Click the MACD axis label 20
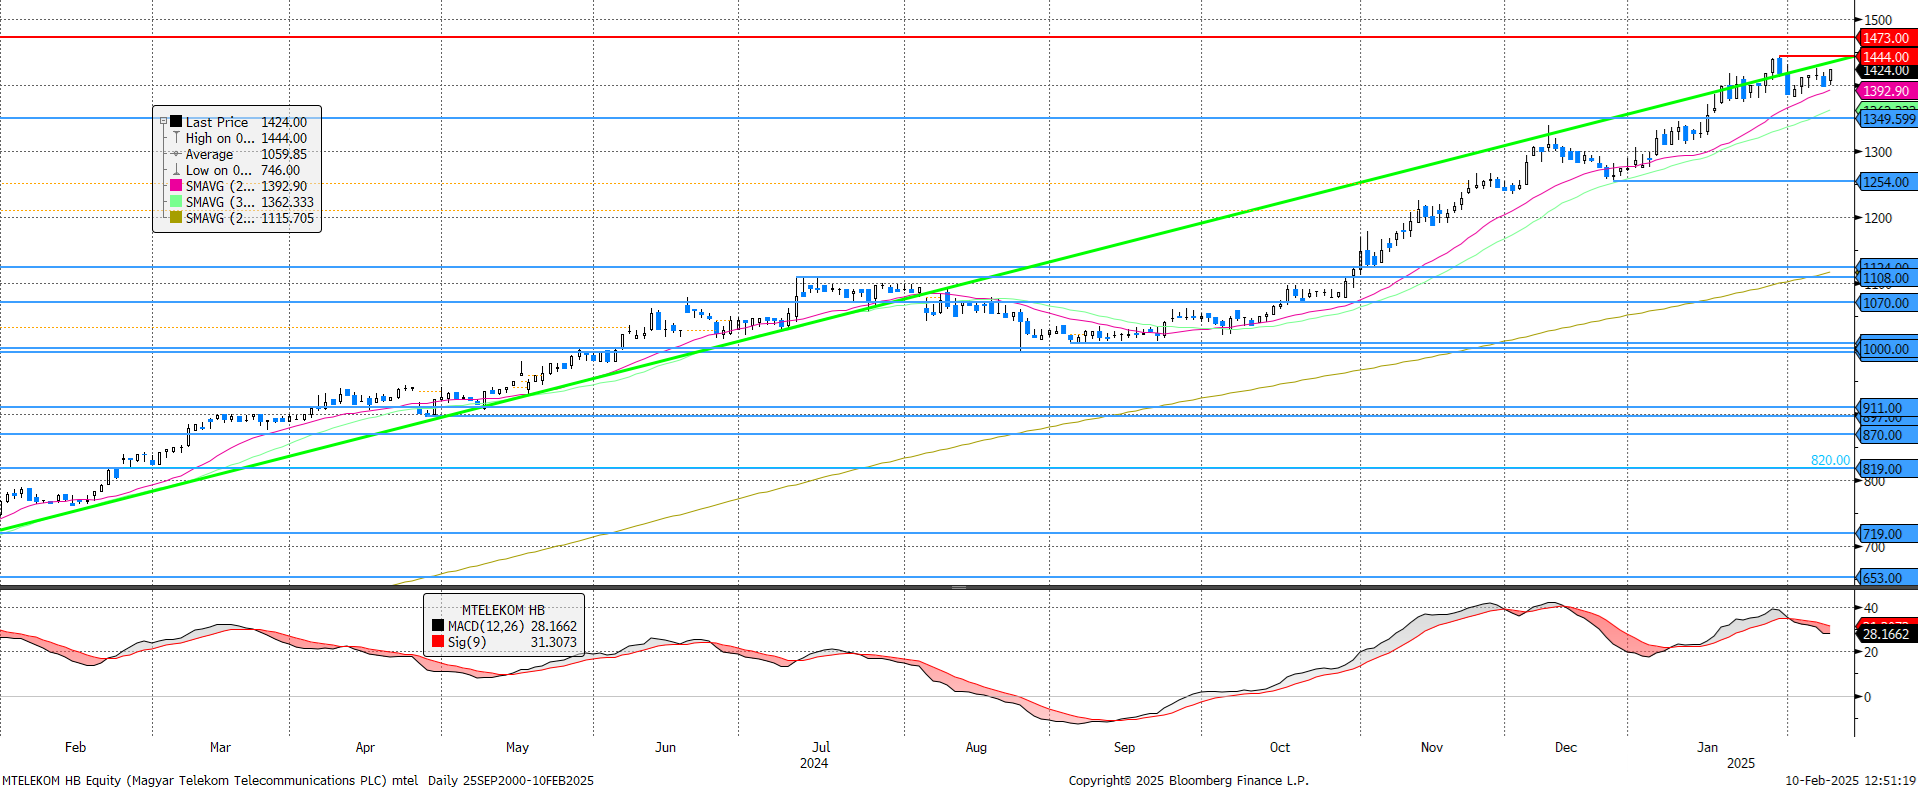1918x789 pixels. point(1871,652)
